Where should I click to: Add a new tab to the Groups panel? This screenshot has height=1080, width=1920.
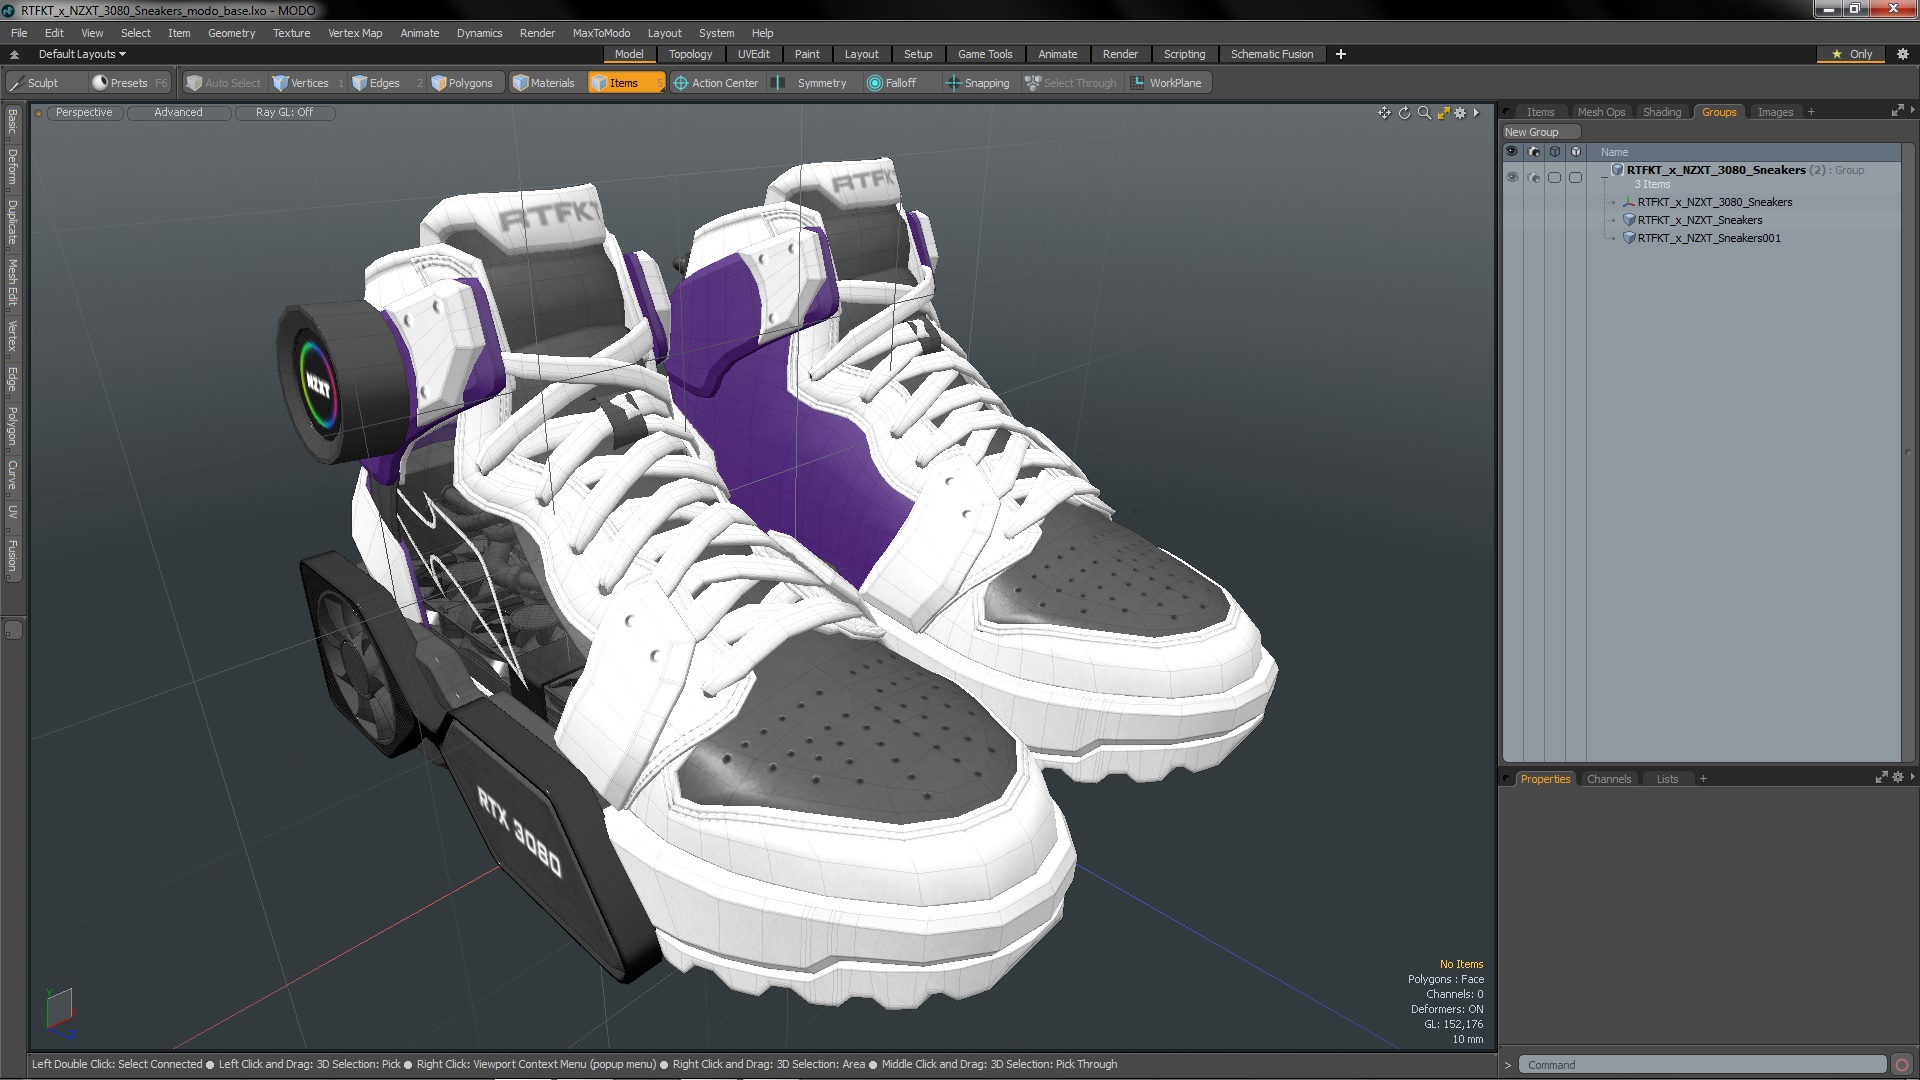[x=1811, y=112]
